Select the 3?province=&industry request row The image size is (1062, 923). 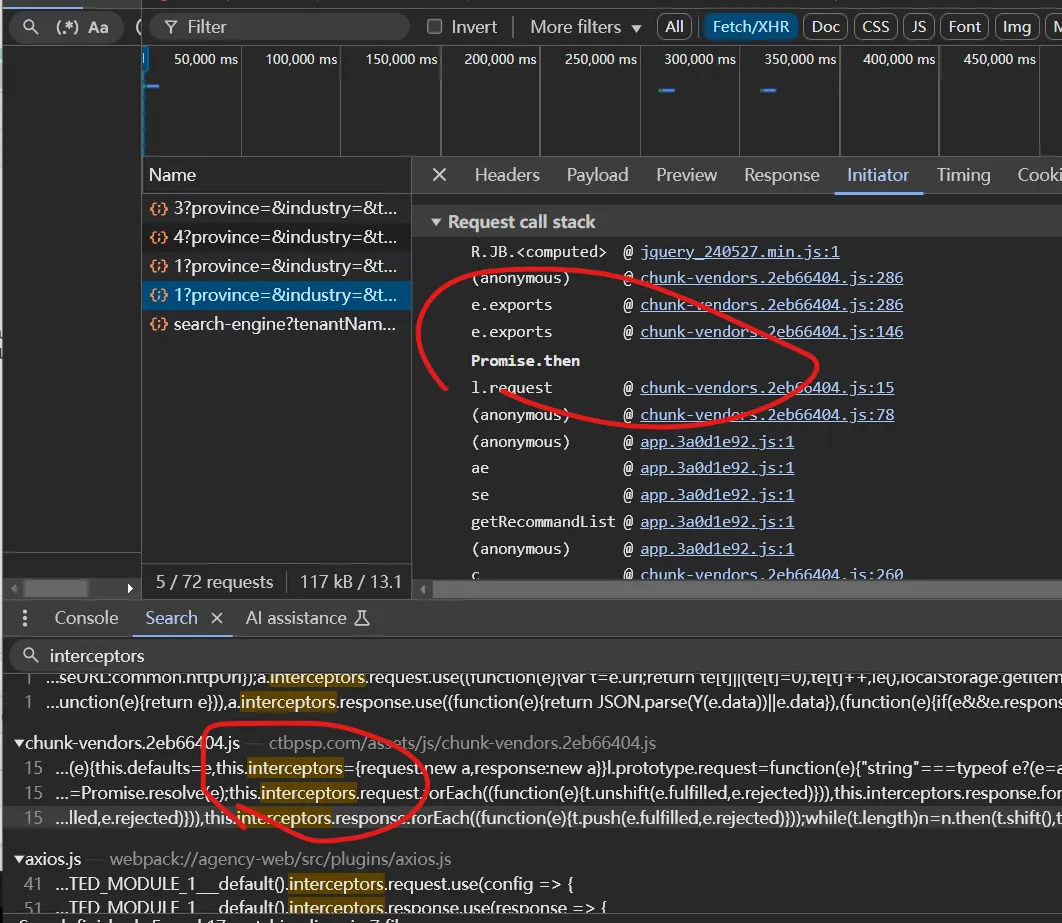[x=276, y=208]
